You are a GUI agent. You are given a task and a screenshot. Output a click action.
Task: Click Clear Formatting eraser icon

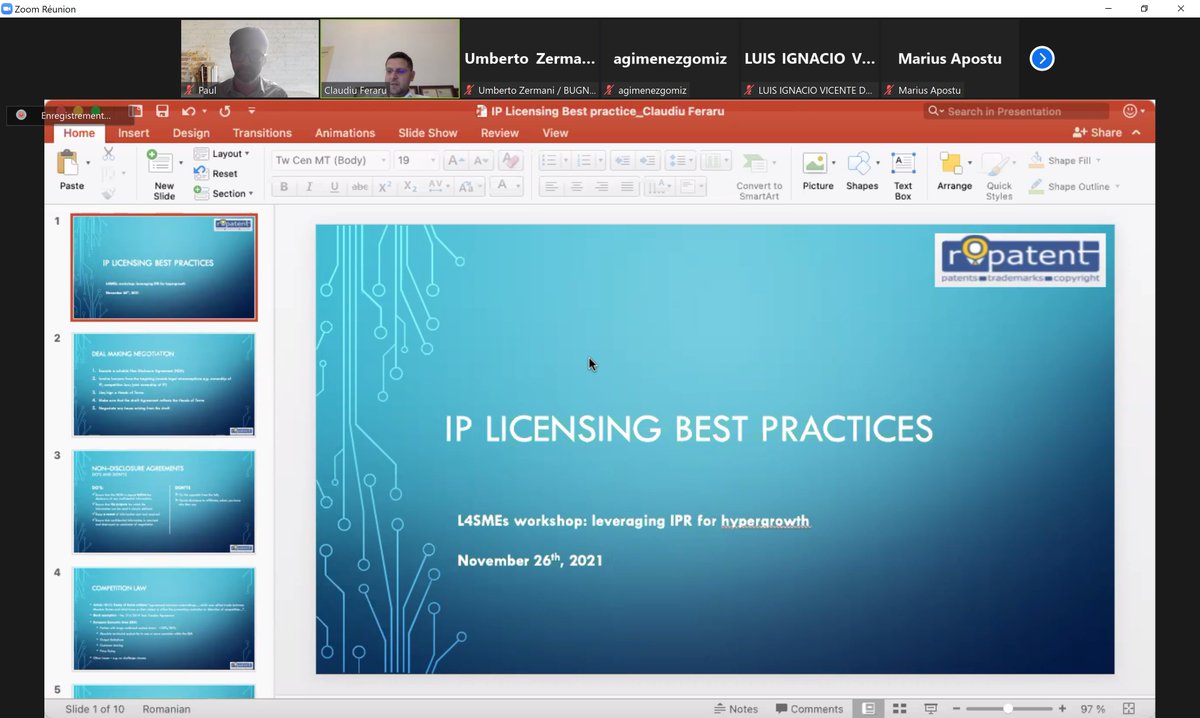coord(510,160)
